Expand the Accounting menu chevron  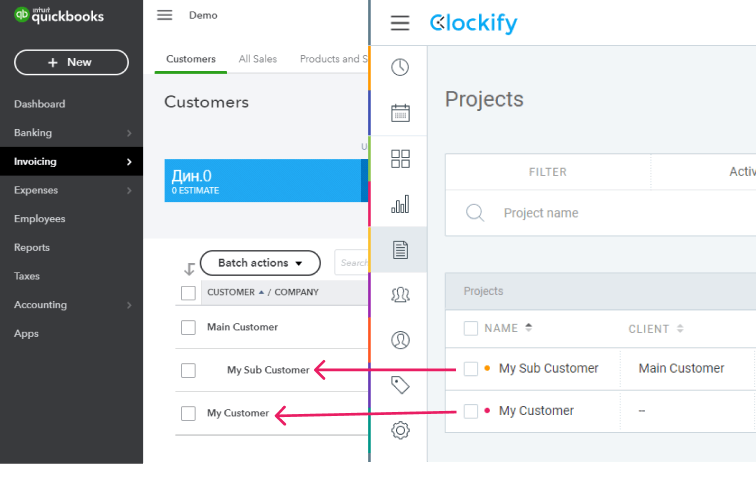[x=129, y=305]
